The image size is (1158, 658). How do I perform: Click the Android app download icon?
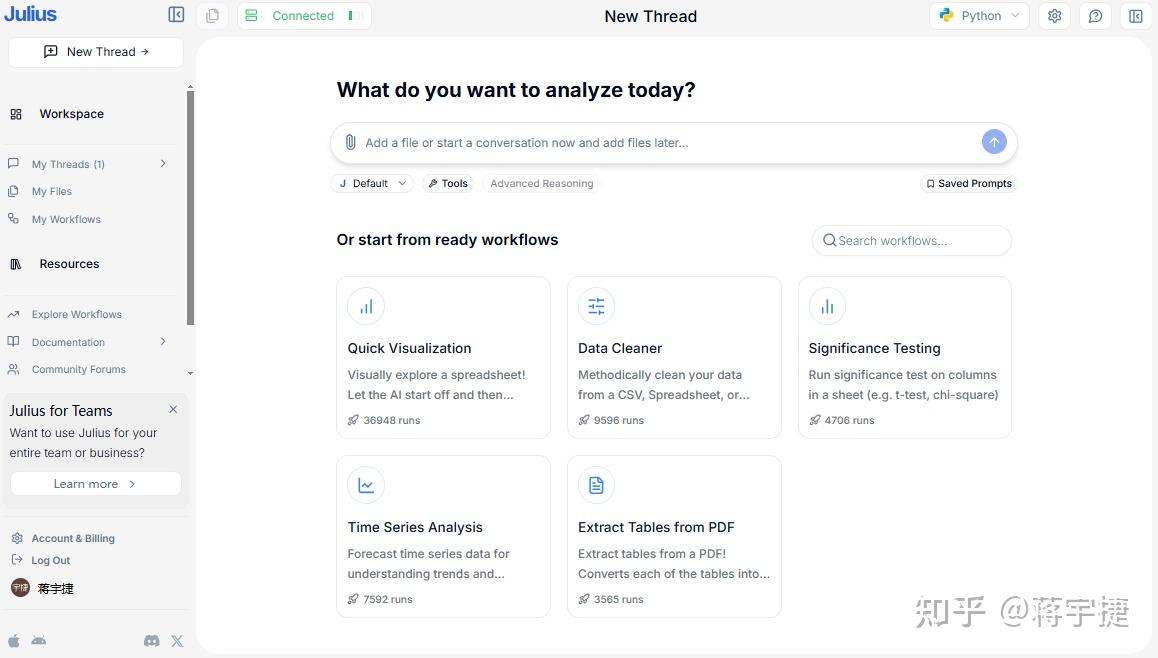[x=38, y=641]
